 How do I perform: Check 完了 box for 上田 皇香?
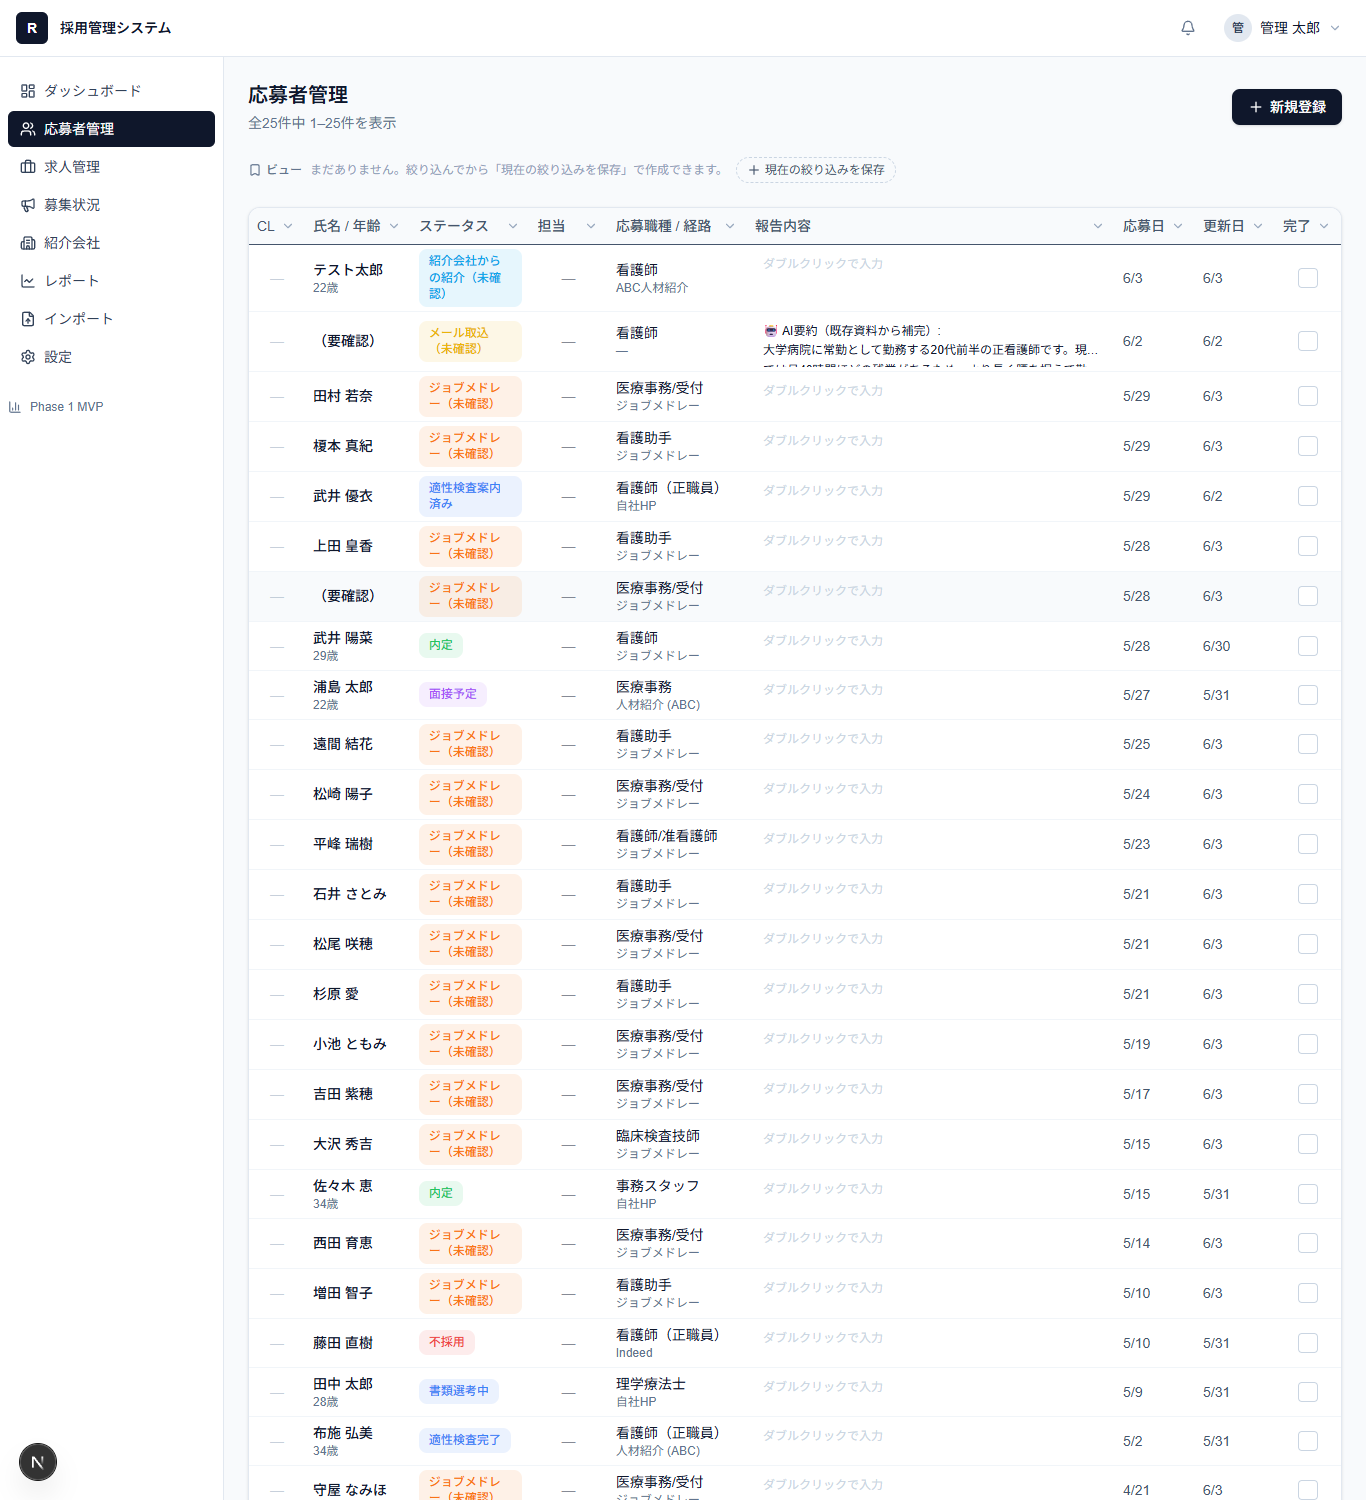point(1308,546)
